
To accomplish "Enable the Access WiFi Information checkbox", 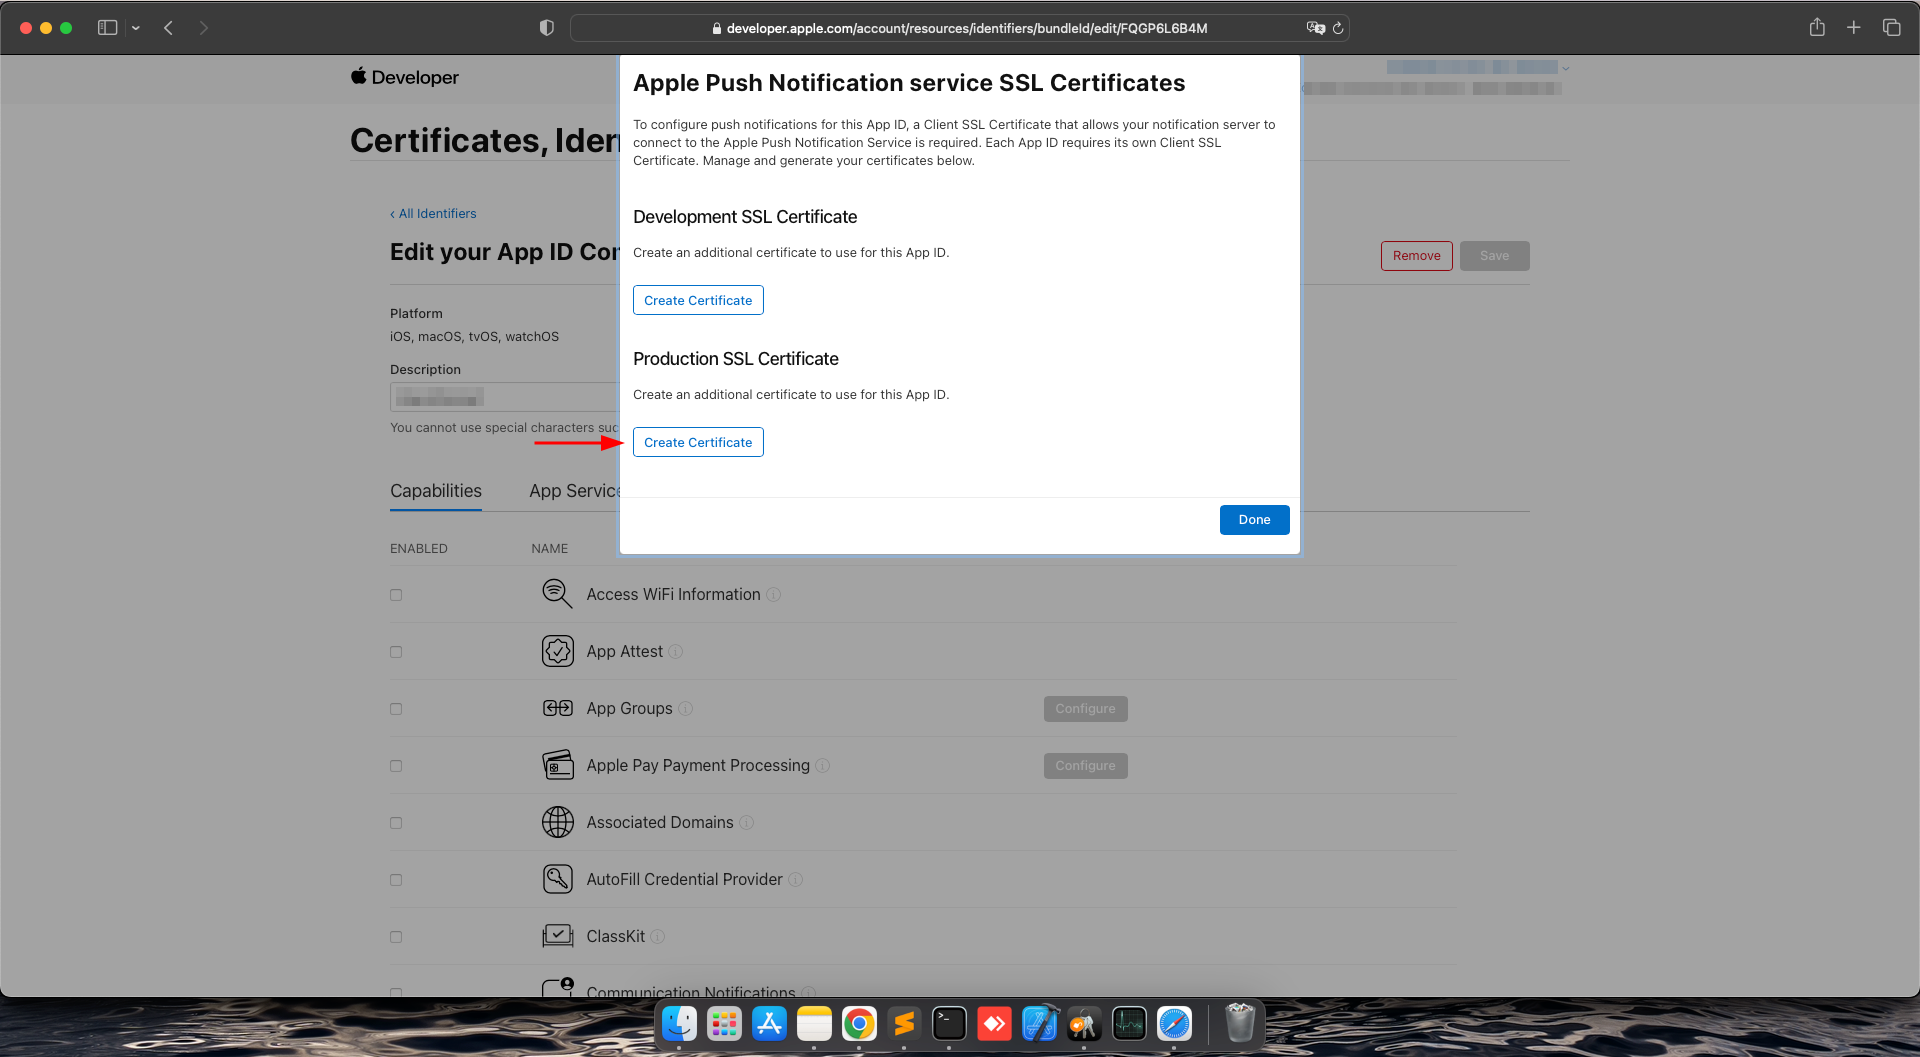I will (x=396, y=595).
